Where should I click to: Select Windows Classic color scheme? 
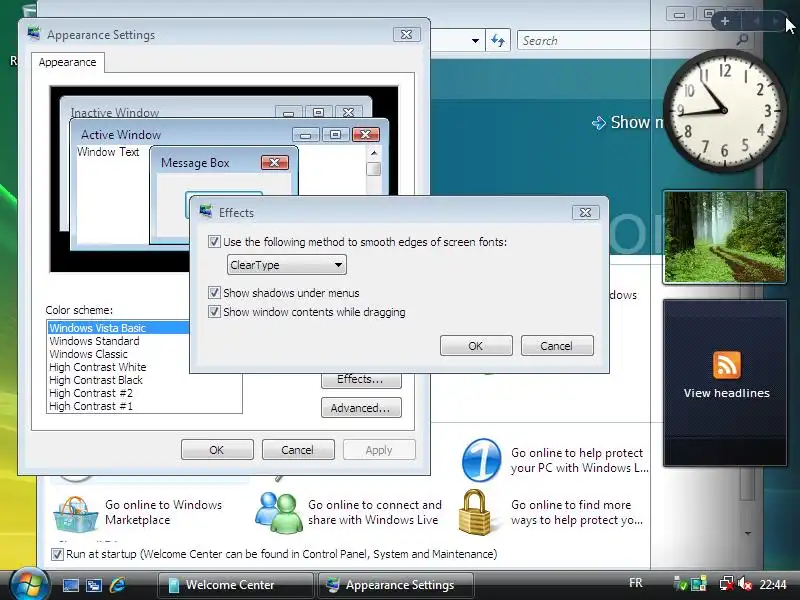[88, 354]
